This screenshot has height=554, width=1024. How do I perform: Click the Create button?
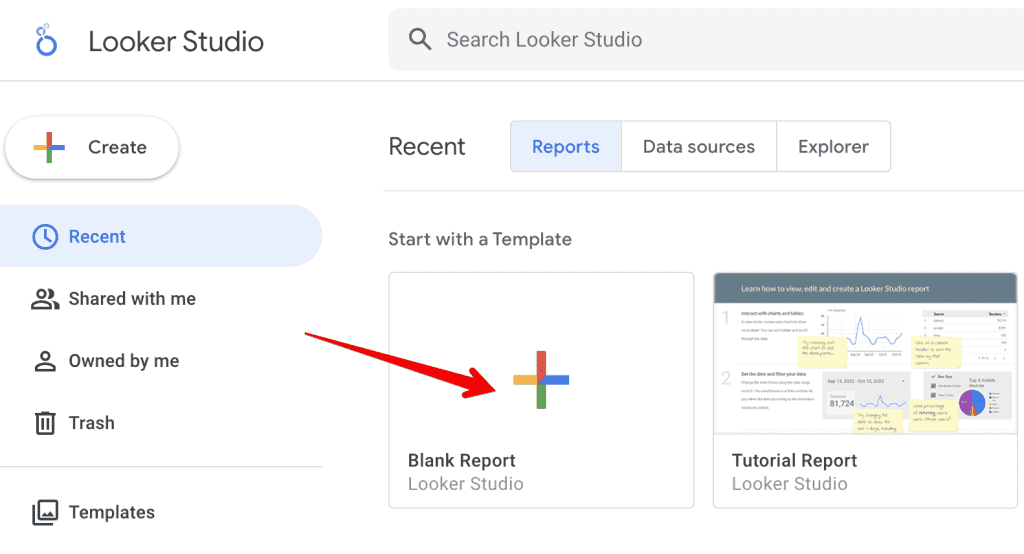92,148
